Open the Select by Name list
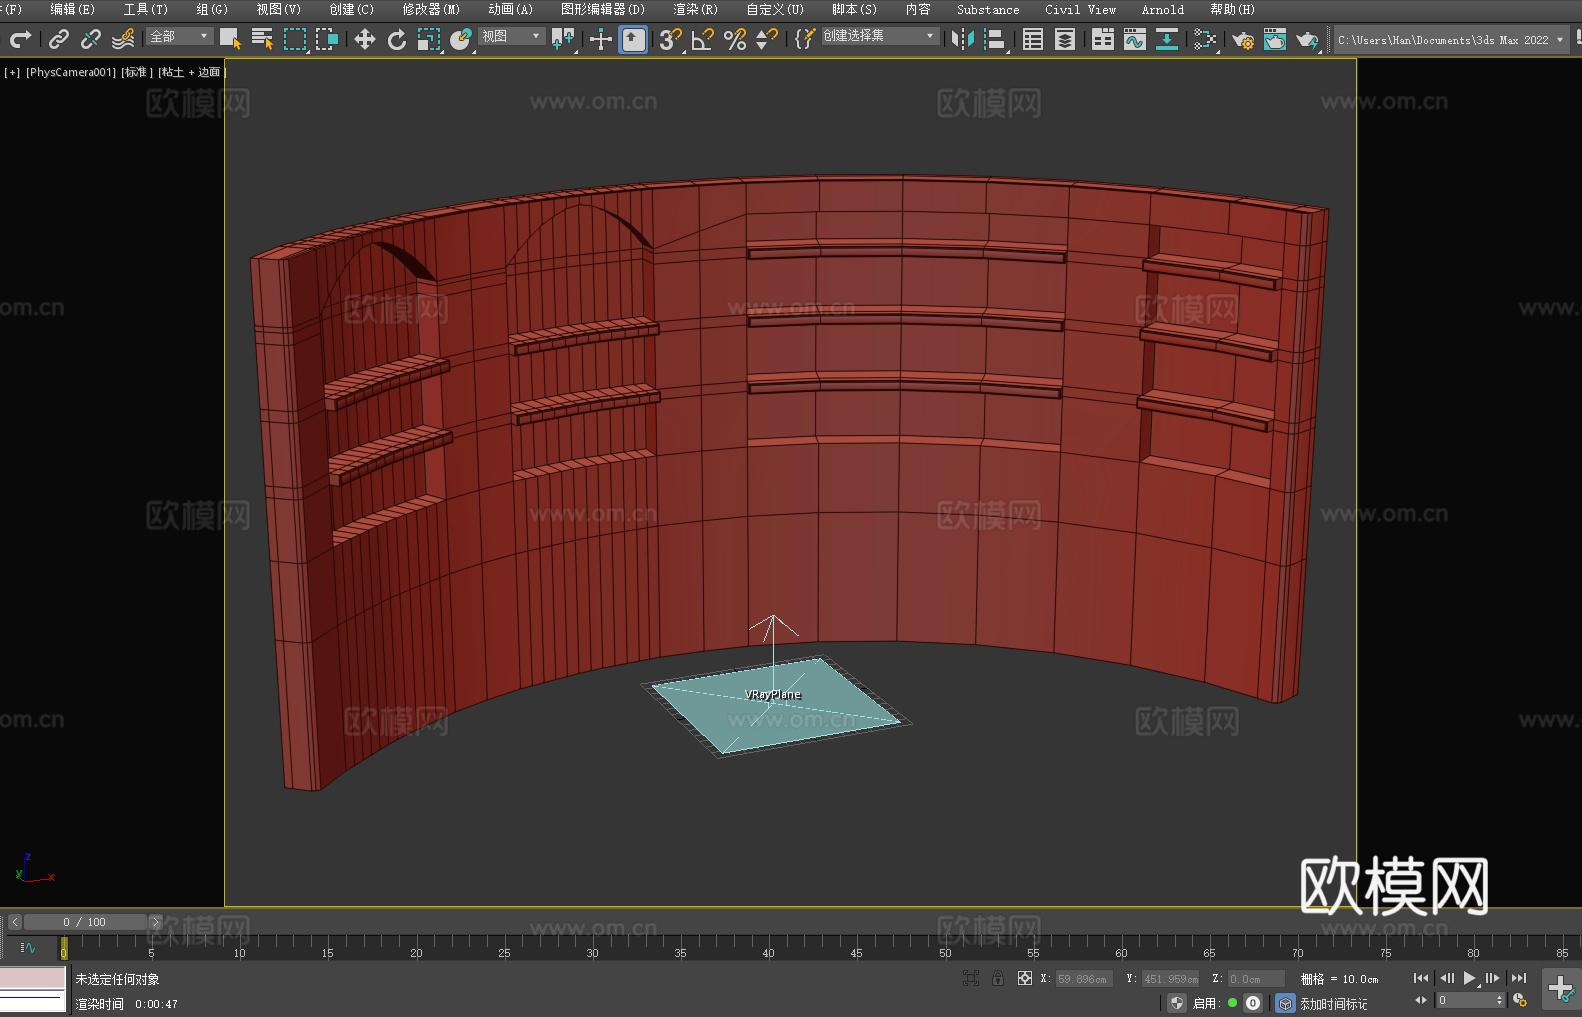 click(x=262, y=39)
